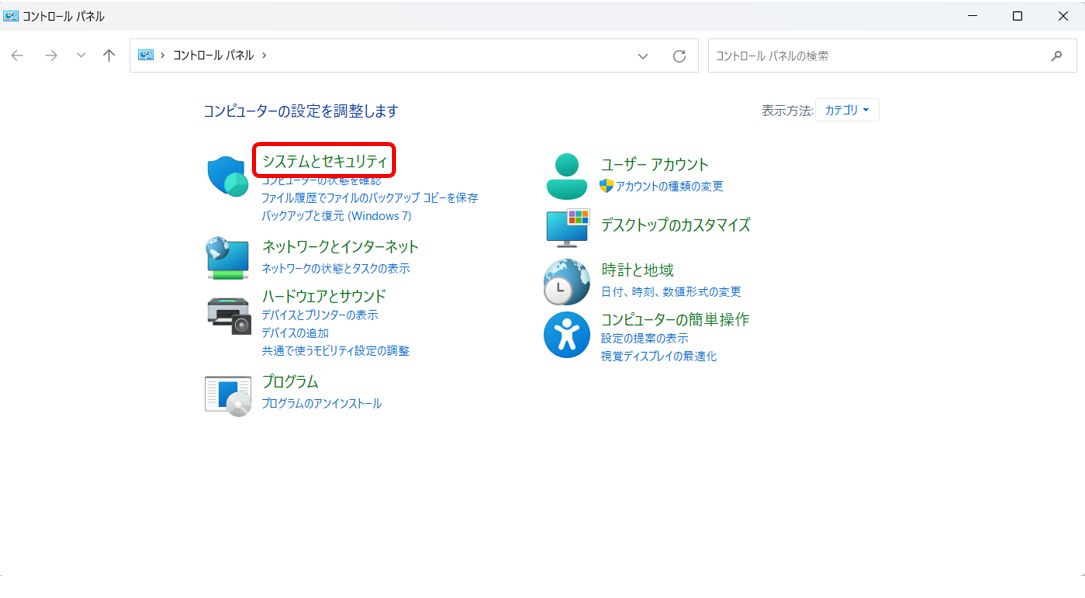Click the User Accounts person icon
Viewport: 1085px width, 598px height.
567,176
